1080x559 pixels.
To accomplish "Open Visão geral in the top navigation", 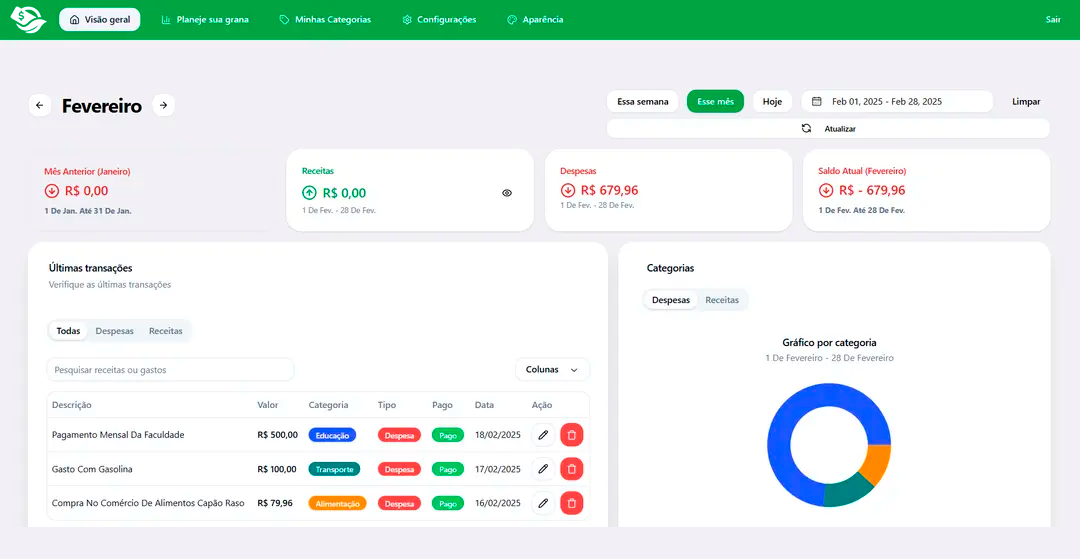I will tap(100, 19).
